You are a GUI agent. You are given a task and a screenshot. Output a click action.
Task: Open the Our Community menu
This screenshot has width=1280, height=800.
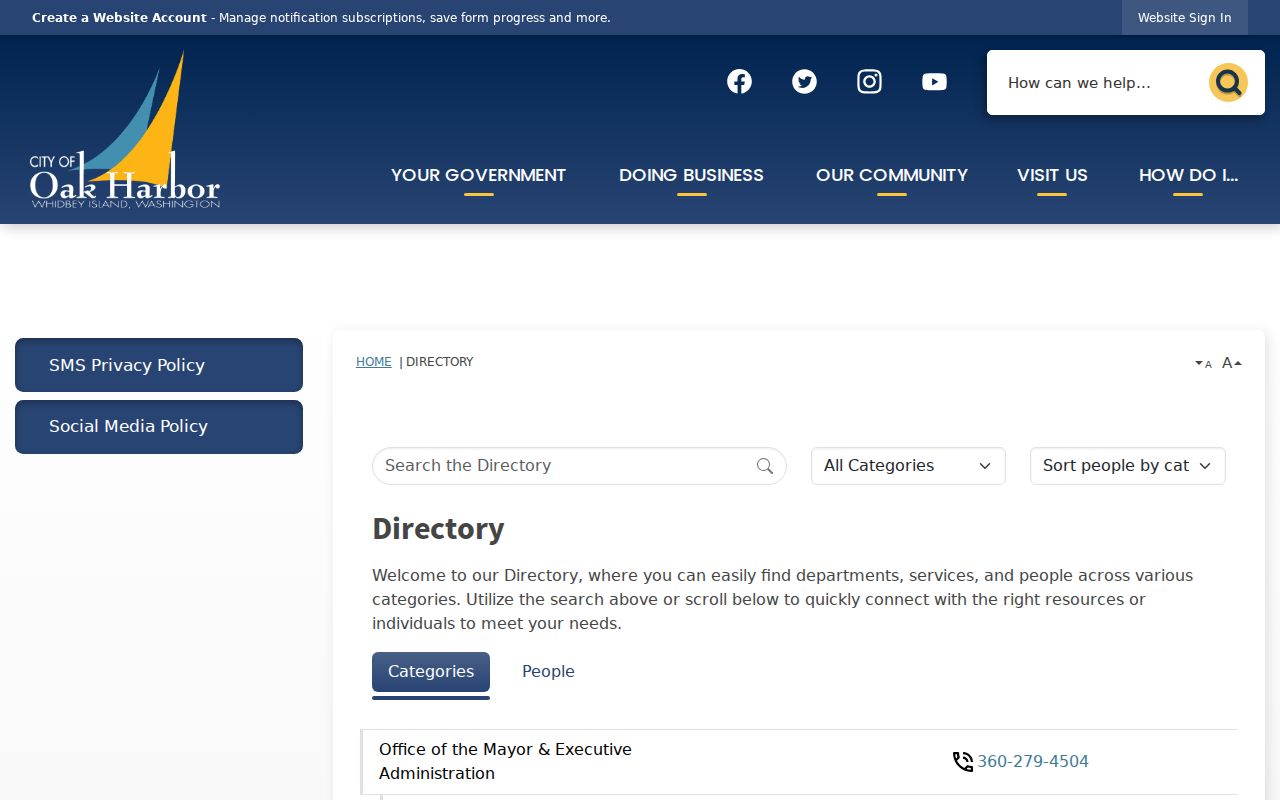pos(892,176)
